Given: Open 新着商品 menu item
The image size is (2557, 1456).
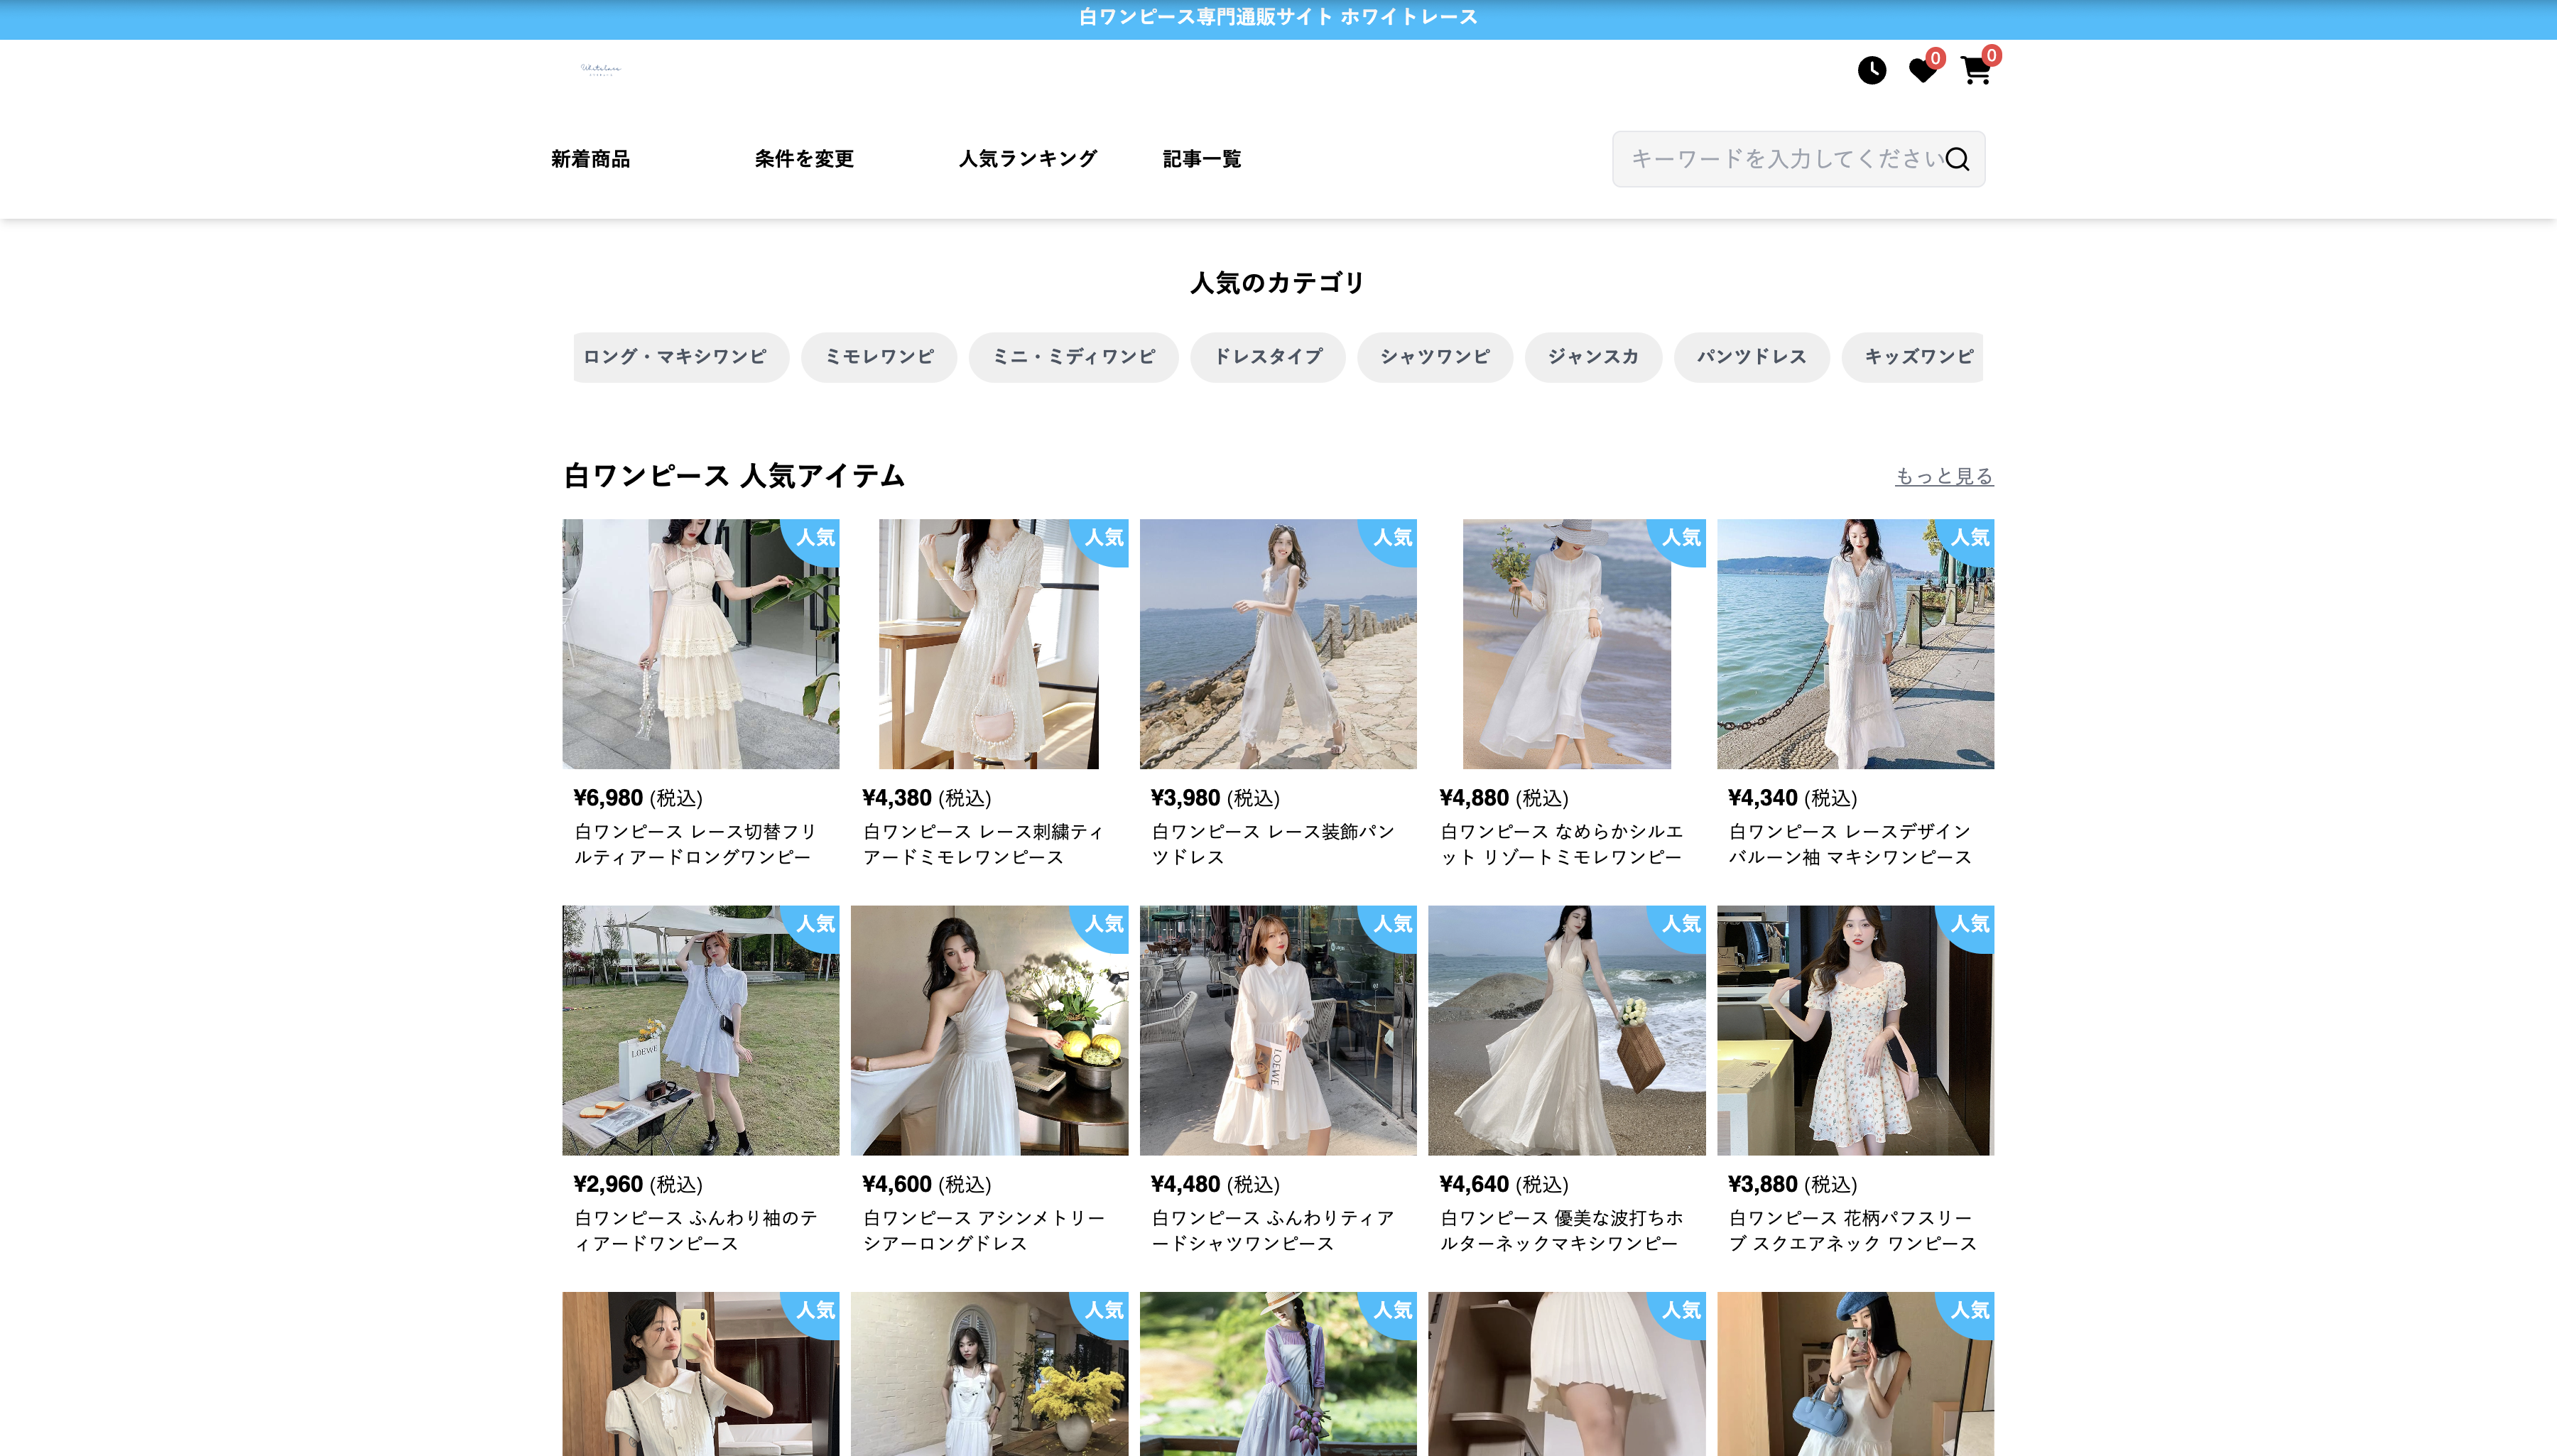Looking at the screenshot, I should pos(590,159).
